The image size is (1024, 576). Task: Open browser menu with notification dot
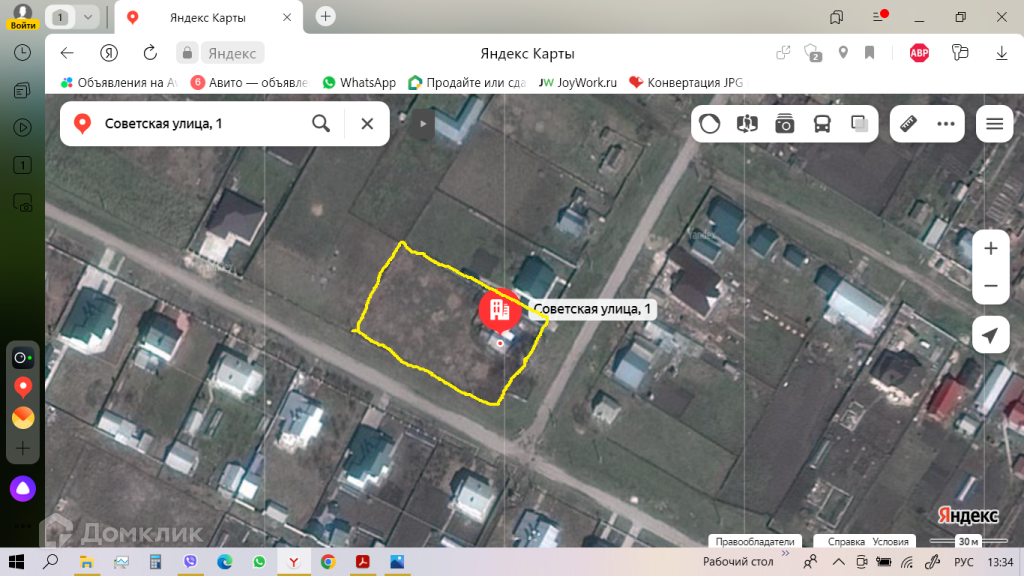pyautogui.click(x=879, y=16)
